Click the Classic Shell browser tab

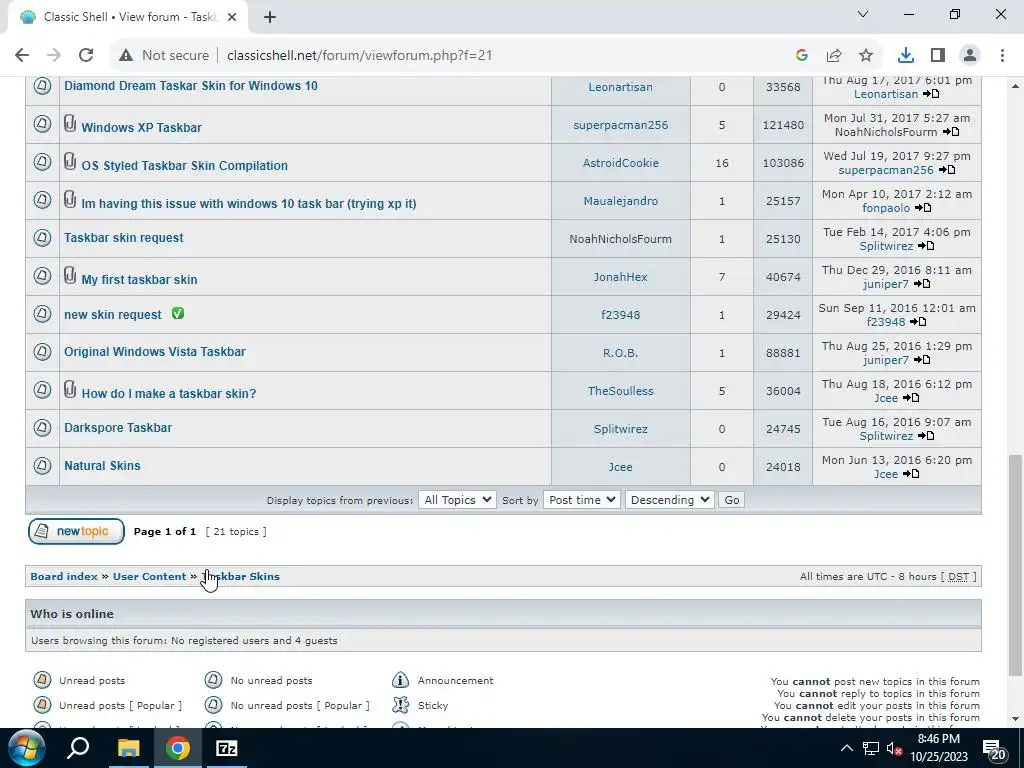pos(128,17)
